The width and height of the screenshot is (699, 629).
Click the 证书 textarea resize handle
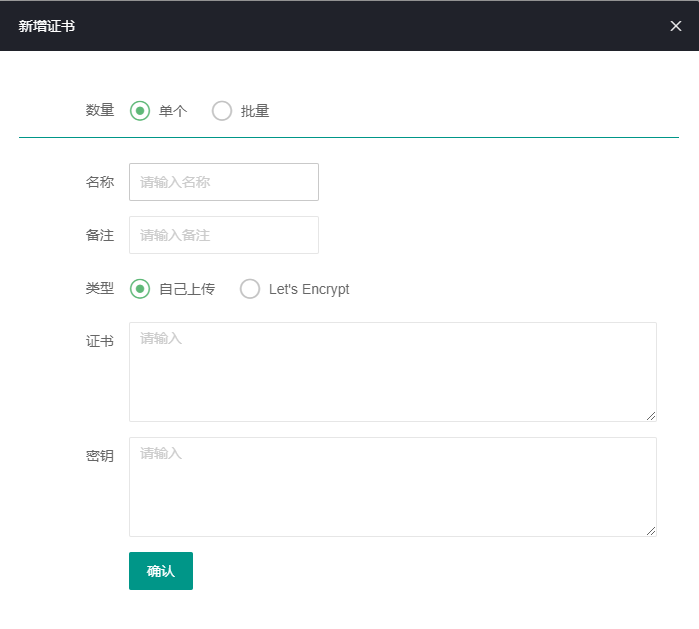pos(651,416)
